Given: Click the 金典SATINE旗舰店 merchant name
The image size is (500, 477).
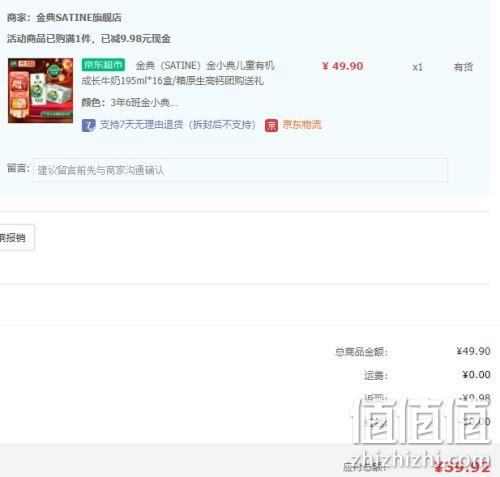Looking at the screenshot, I should 79,17.
